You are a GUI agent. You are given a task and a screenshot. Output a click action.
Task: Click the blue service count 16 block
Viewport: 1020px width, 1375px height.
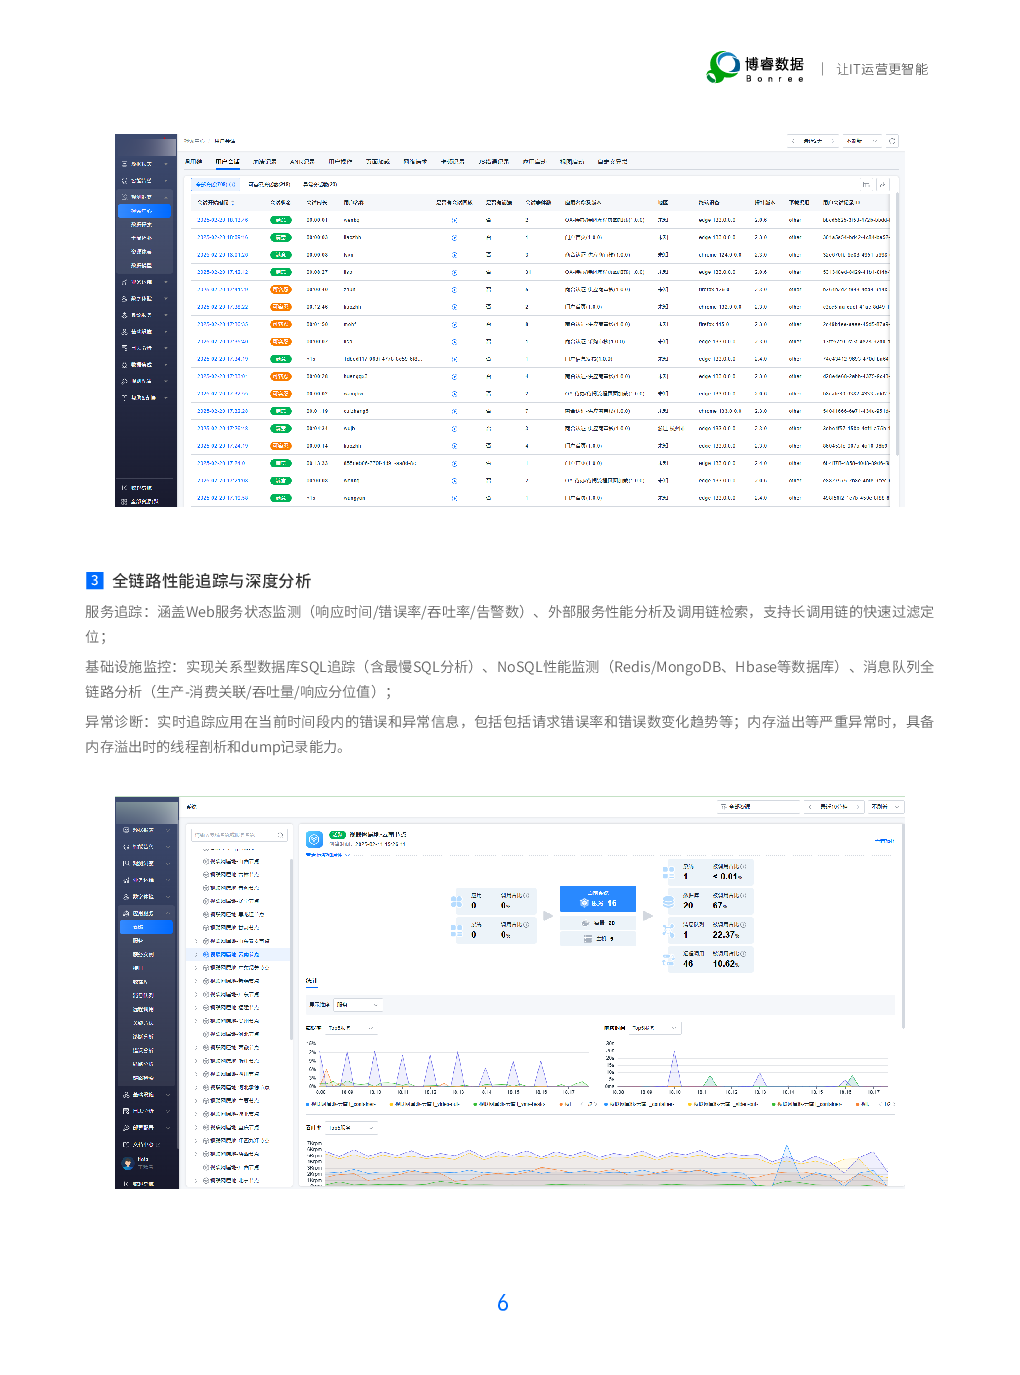click(x=597, y=898)
